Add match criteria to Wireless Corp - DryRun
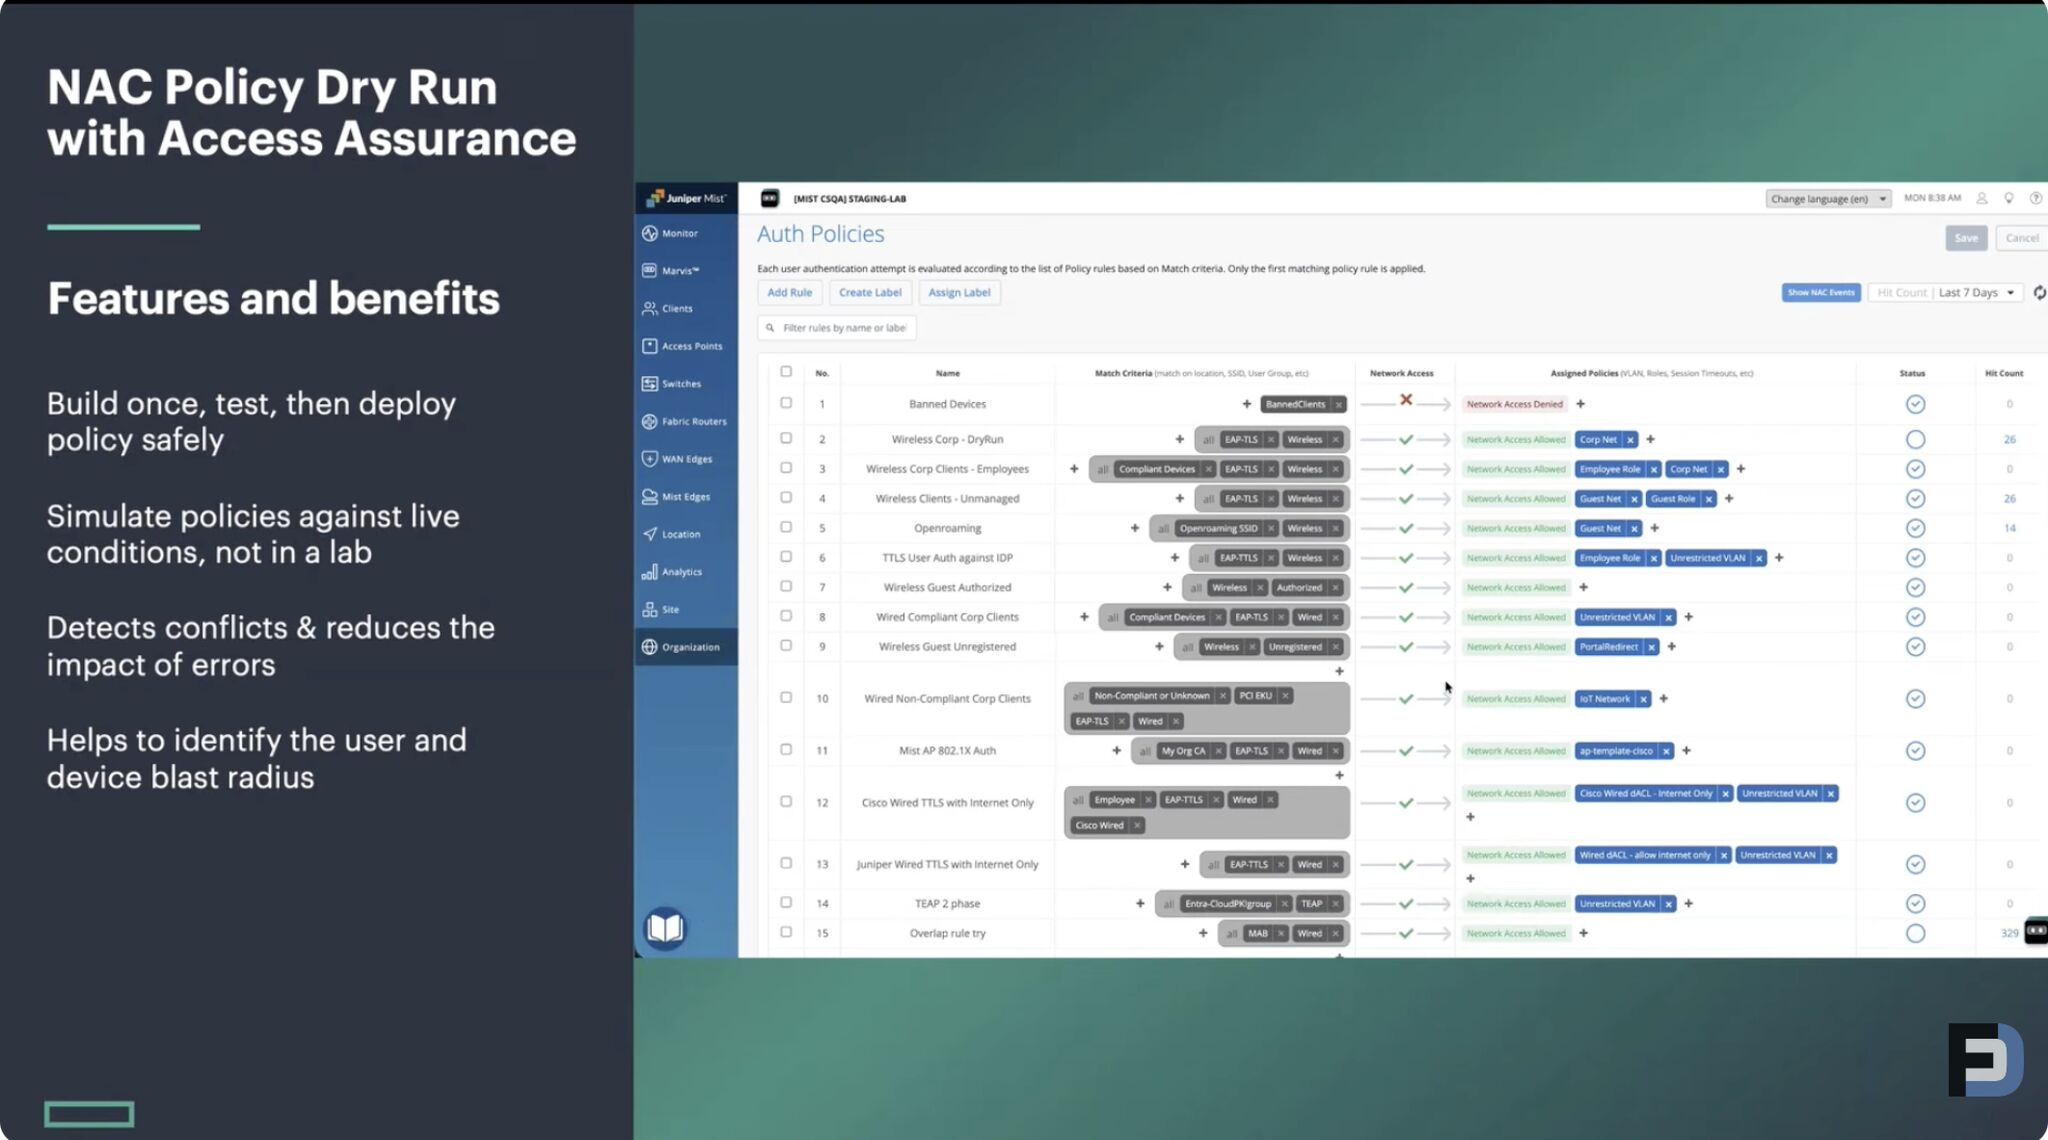 1179,440
